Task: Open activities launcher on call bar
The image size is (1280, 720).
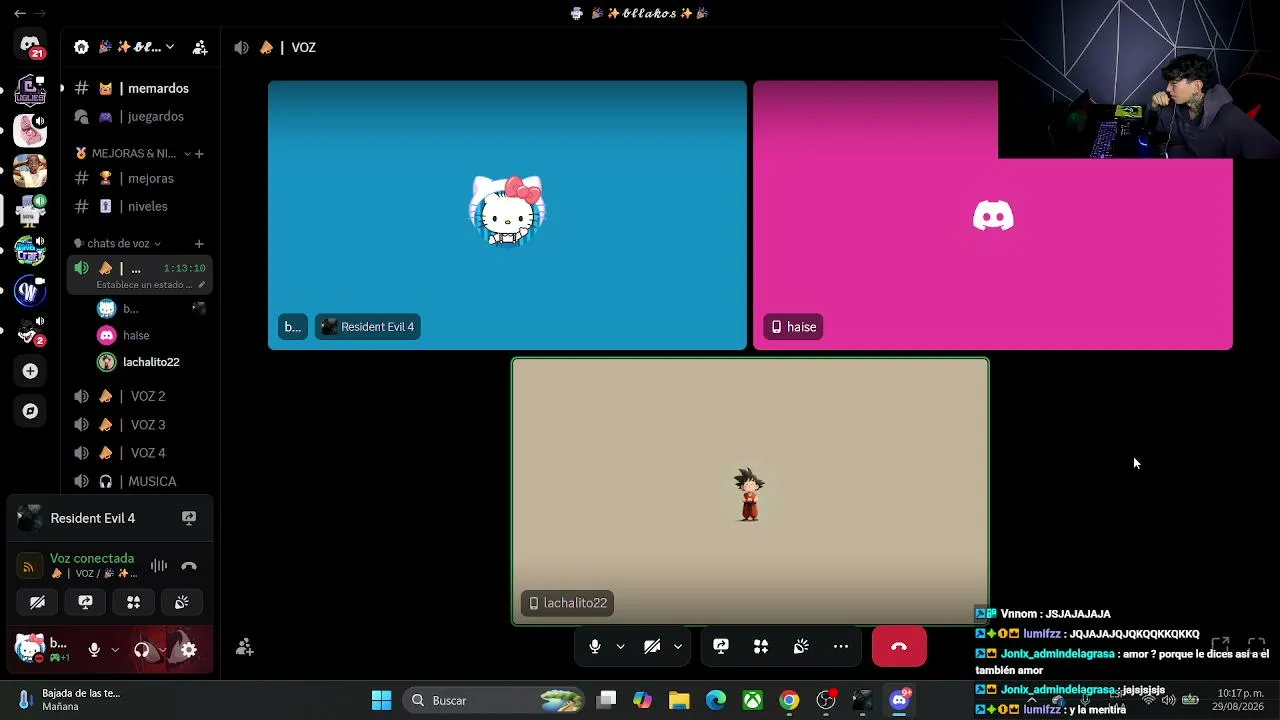Action: 761,647
